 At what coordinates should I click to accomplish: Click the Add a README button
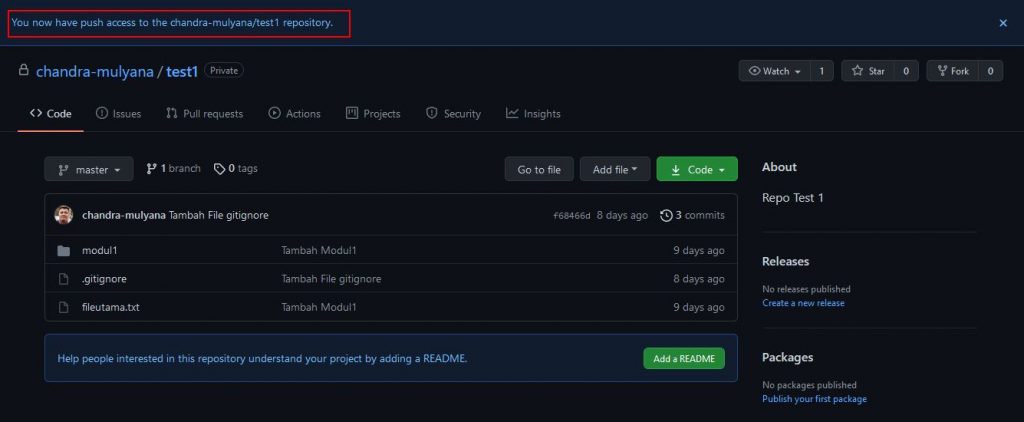(684, 358)
